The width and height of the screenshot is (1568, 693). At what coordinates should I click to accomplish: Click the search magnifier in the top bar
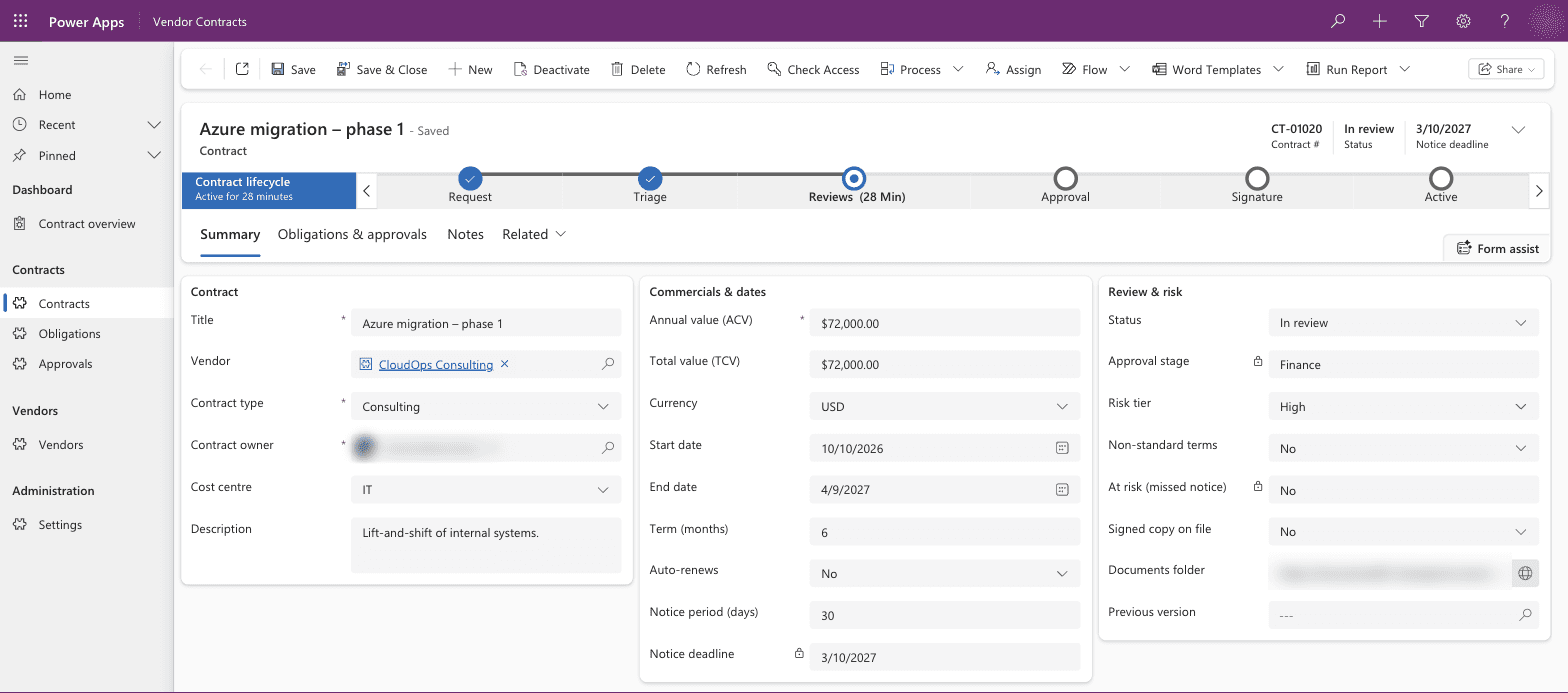1338,21
